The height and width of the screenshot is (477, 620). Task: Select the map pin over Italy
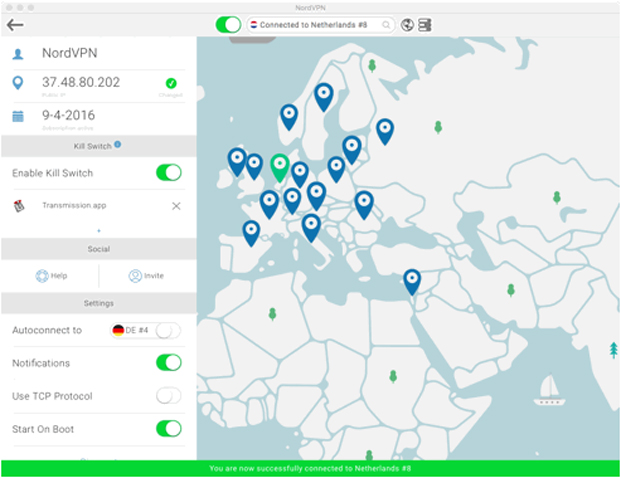pos(311,227)
